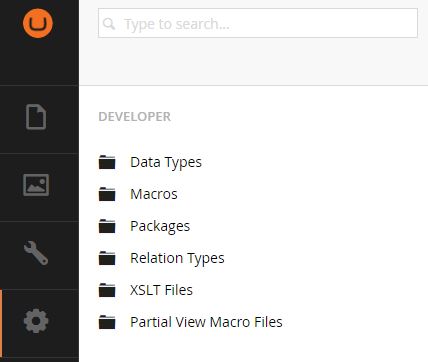Open the Media section picture icon
The height and width of the screenshot is (362, 428).
tap(36, 185)
